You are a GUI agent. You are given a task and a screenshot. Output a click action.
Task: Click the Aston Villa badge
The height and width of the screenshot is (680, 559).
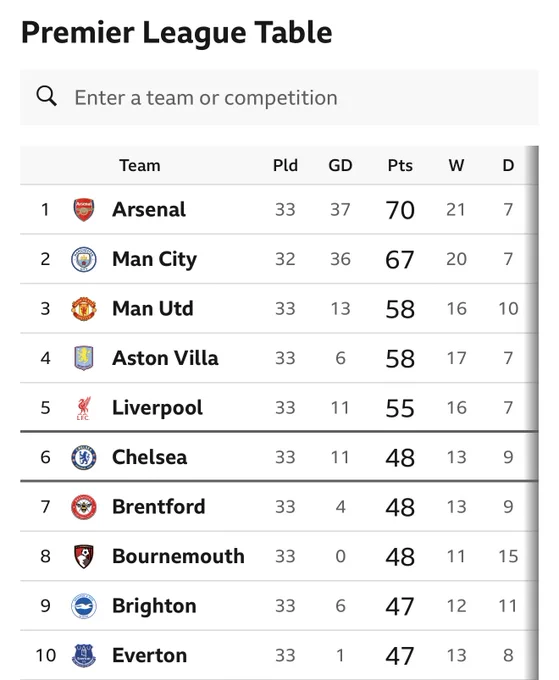[x=84, y=358]
